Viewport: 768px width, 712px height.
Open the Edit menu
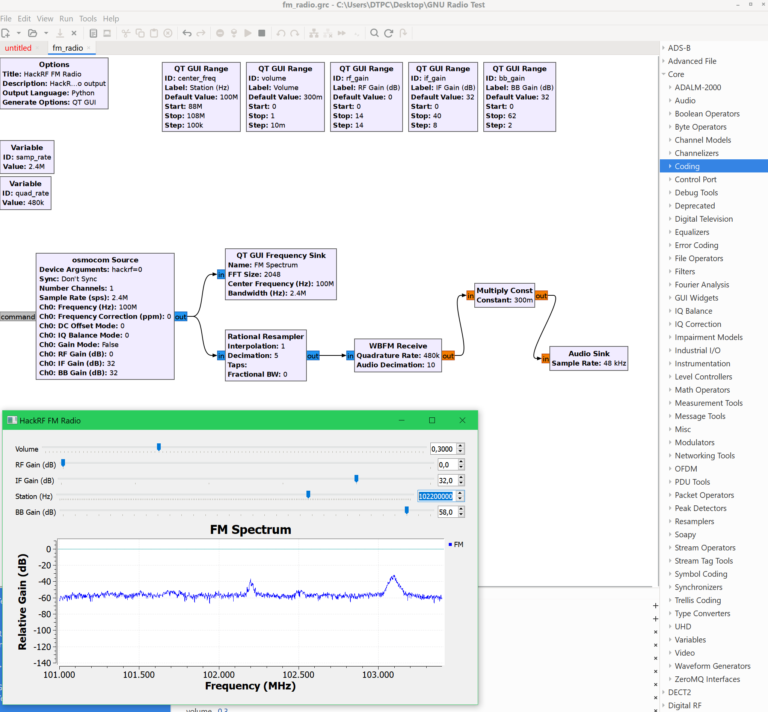tap(24, 19)
